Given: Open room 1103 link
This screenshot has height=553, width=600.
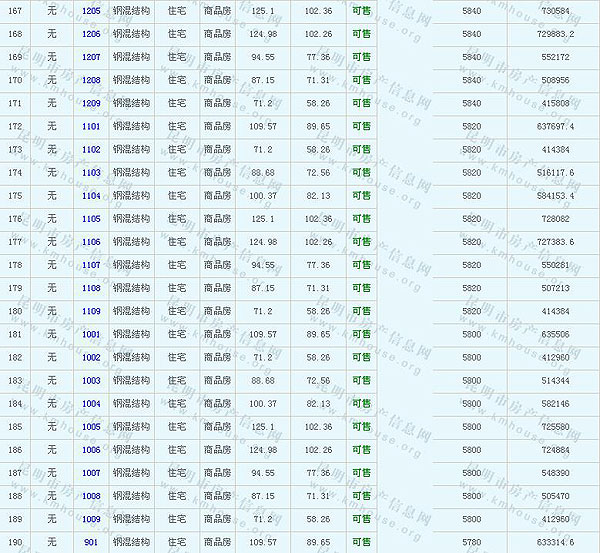Looking at the screenshot, I should click(x=91, y=172).
